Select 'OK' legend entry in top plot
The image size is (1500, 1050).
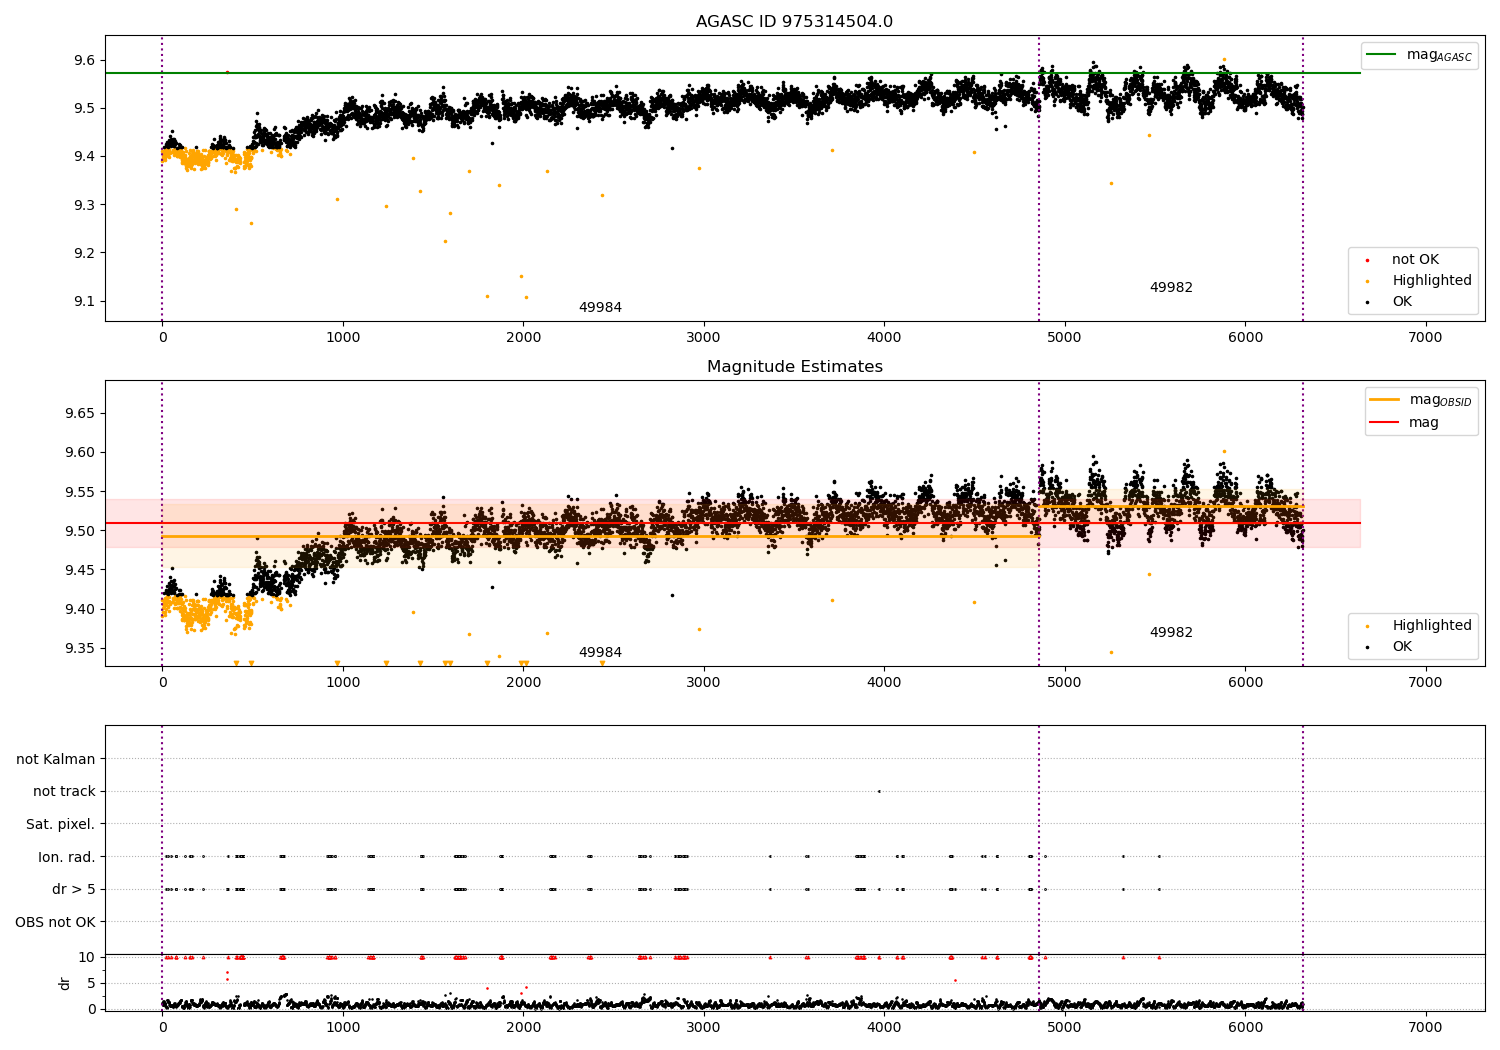click(1402, 302)
